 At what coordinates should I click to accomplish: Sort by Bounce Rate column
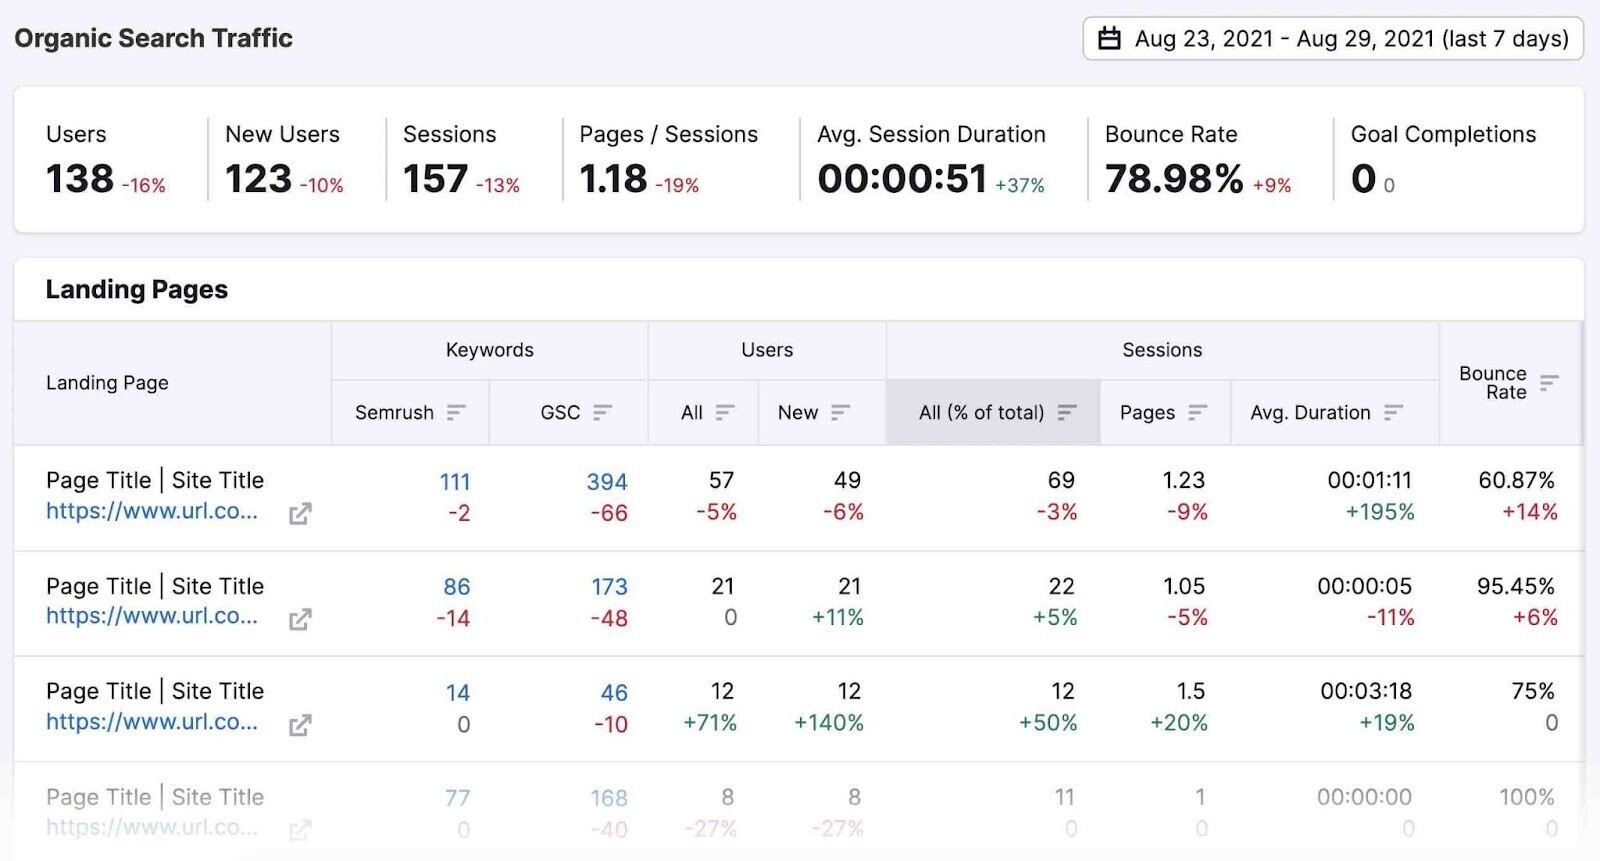(1549, 382)
